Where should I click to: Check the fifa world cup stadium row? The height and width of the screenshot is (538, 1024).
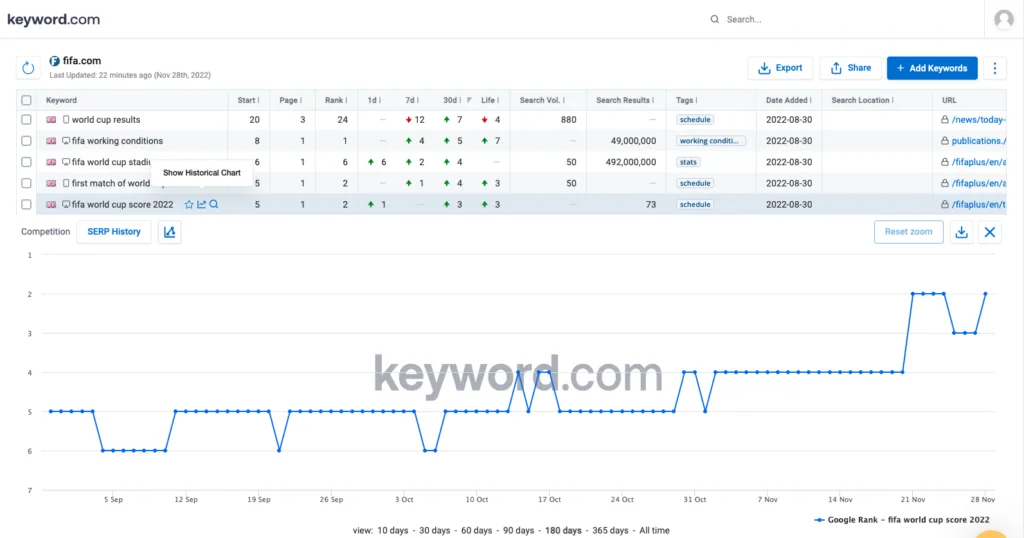pyautogui.click(x=26, y=162)
